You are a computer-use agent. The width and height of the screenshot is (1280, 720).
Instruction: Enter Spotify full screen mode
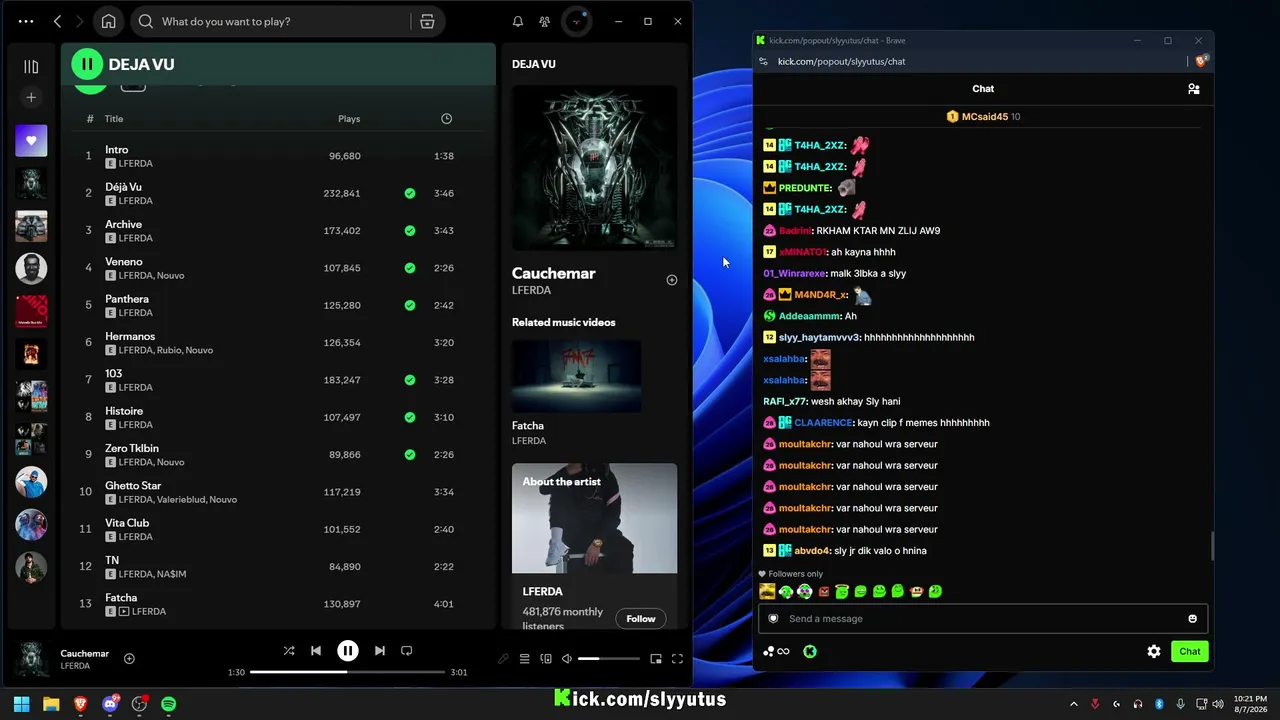point(677,659)
